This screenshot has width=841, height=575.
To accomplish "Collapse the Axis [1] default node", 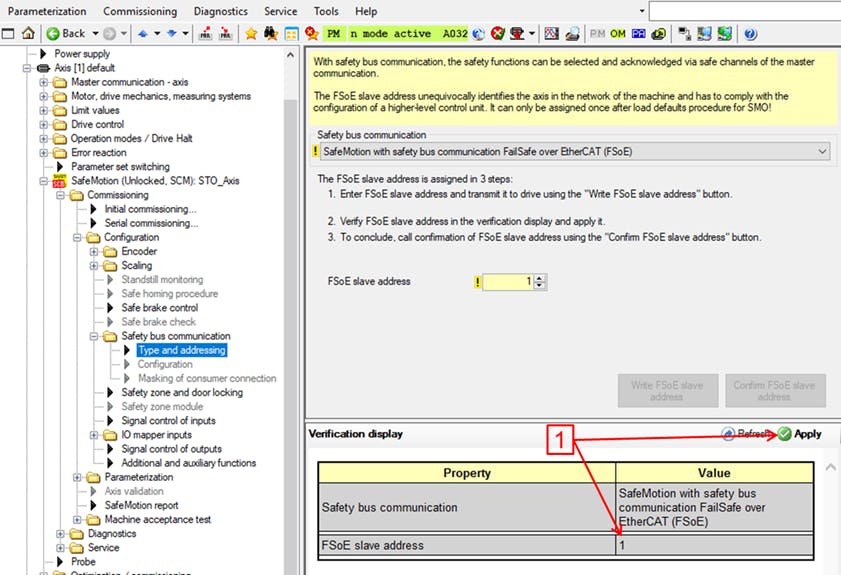I will tap(27, 68).
